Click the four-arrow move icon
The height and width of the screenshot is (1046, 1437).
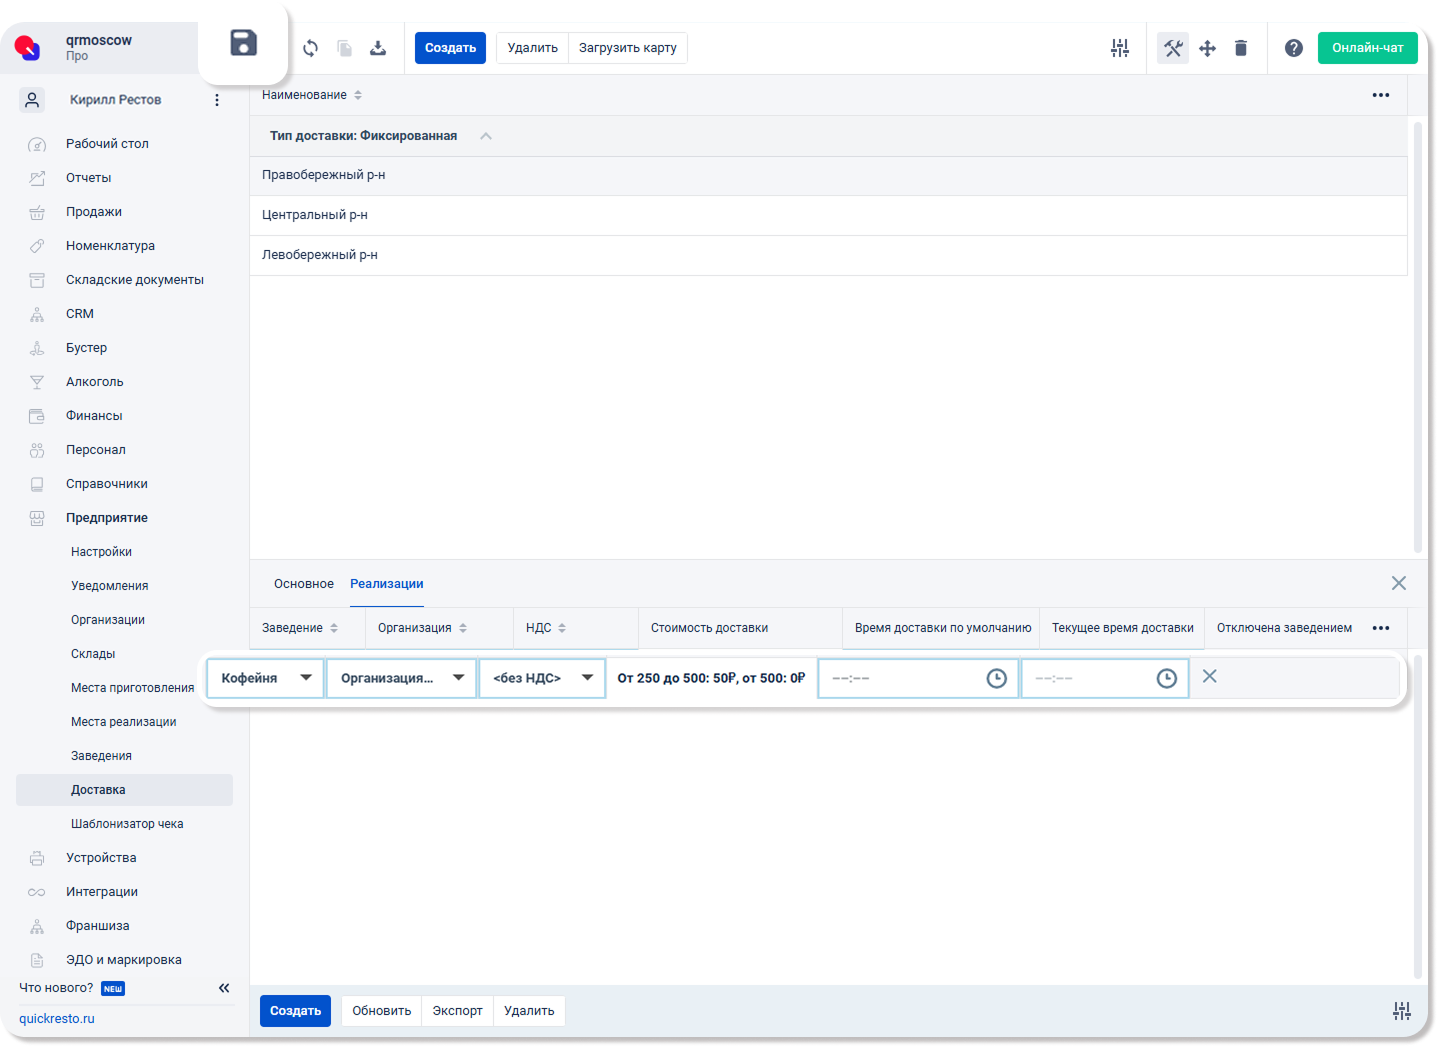coord(1207,48)
